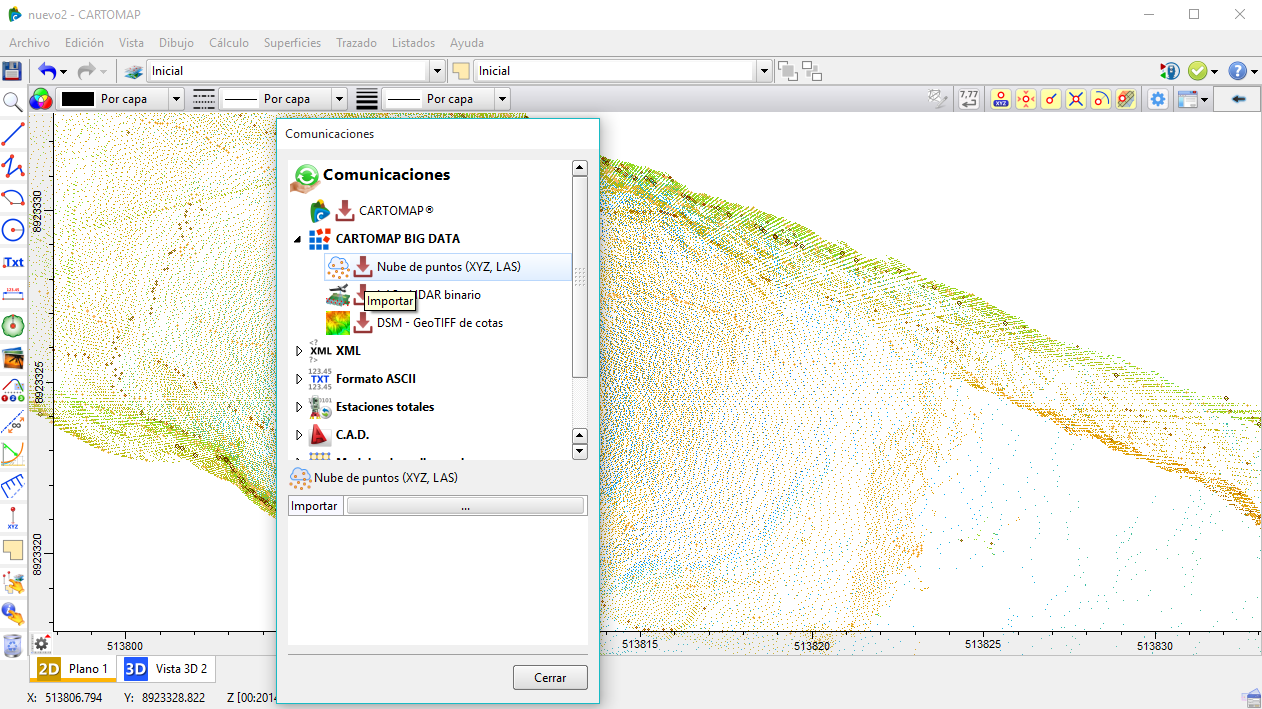Click the scroll up arrow in Comunicaciones list

[579, 168]
